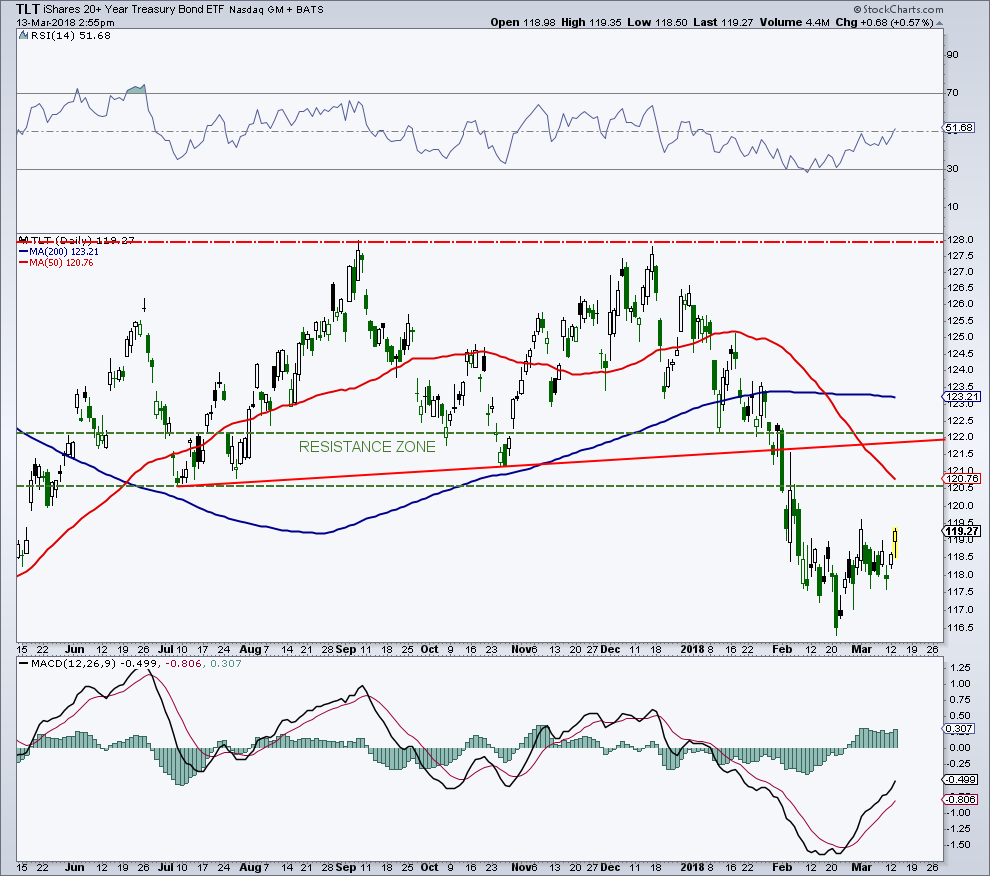Click the candlestick icon before TLT (Daily)
The width and height of the screenshot is (990, 876).
tap(24, 240)
